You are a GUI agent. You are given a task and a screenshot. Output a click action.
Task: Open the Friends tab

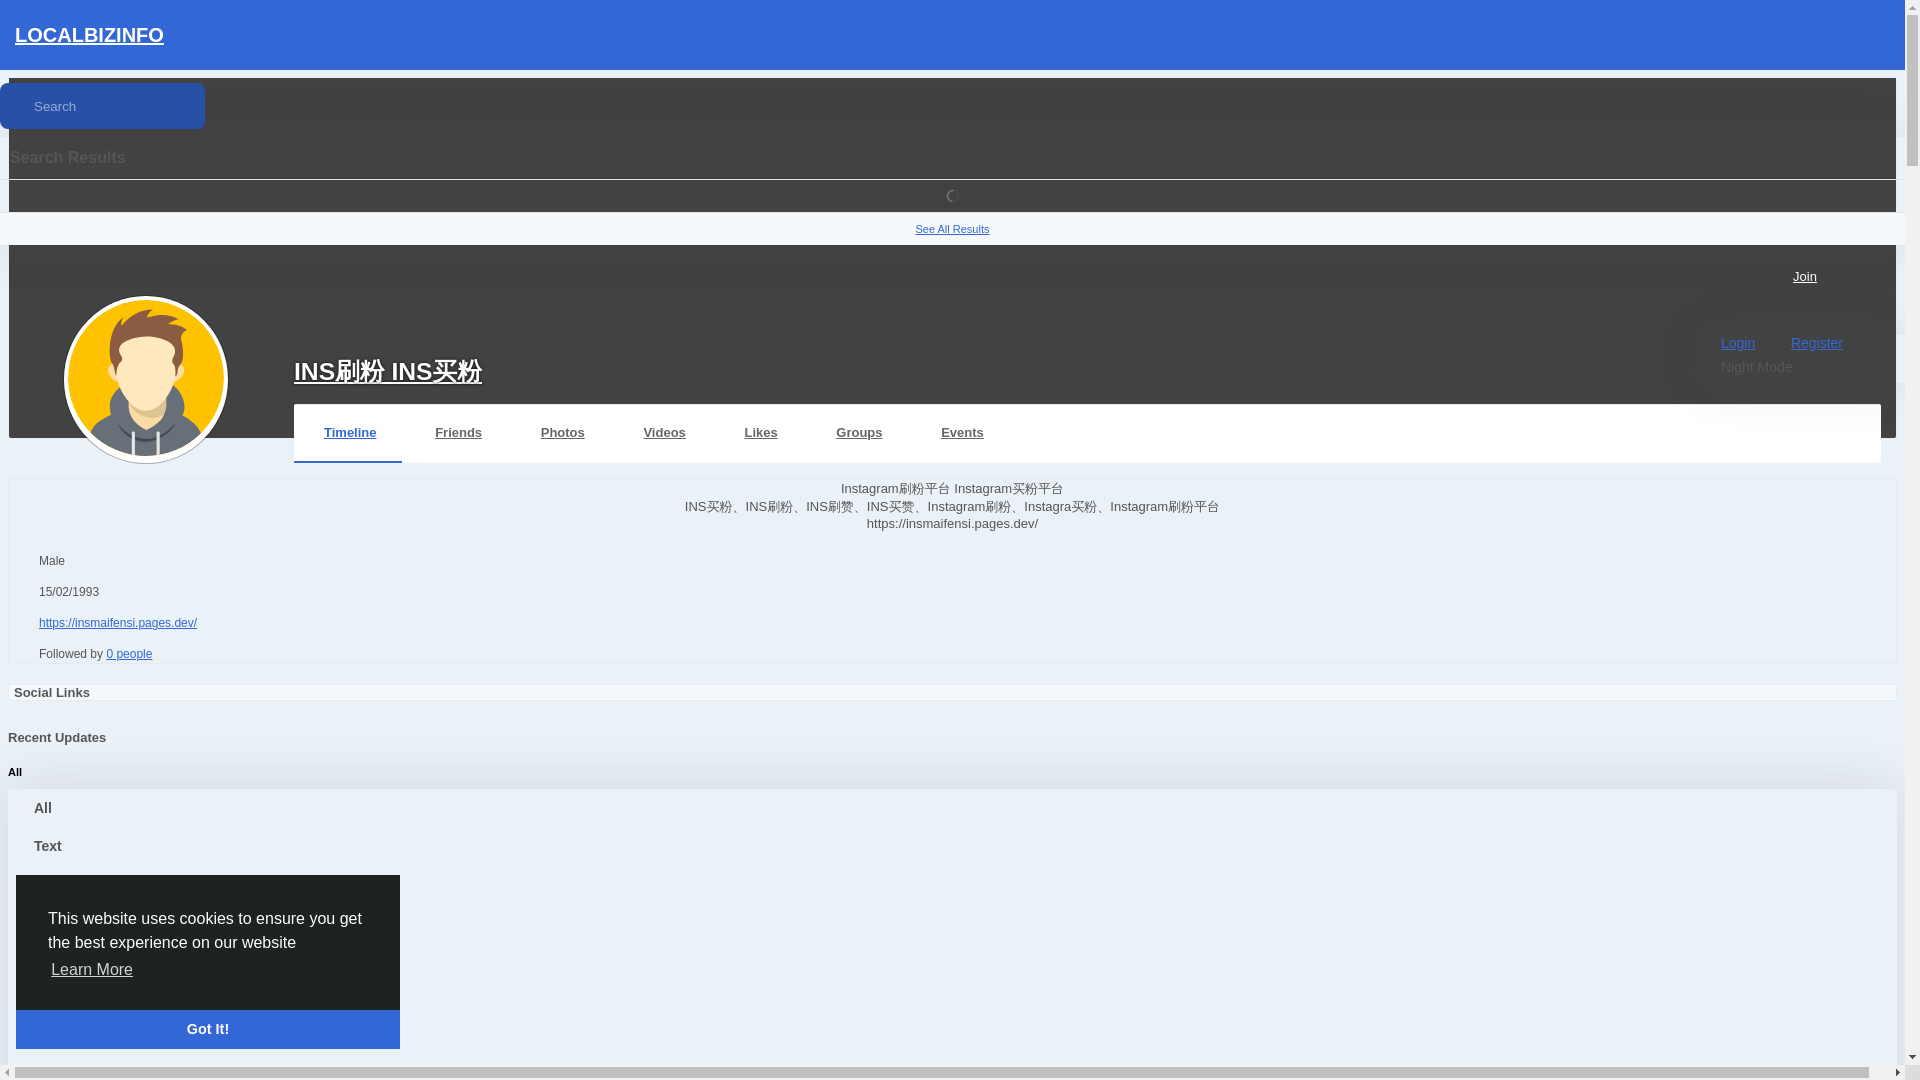click(458, 433)
